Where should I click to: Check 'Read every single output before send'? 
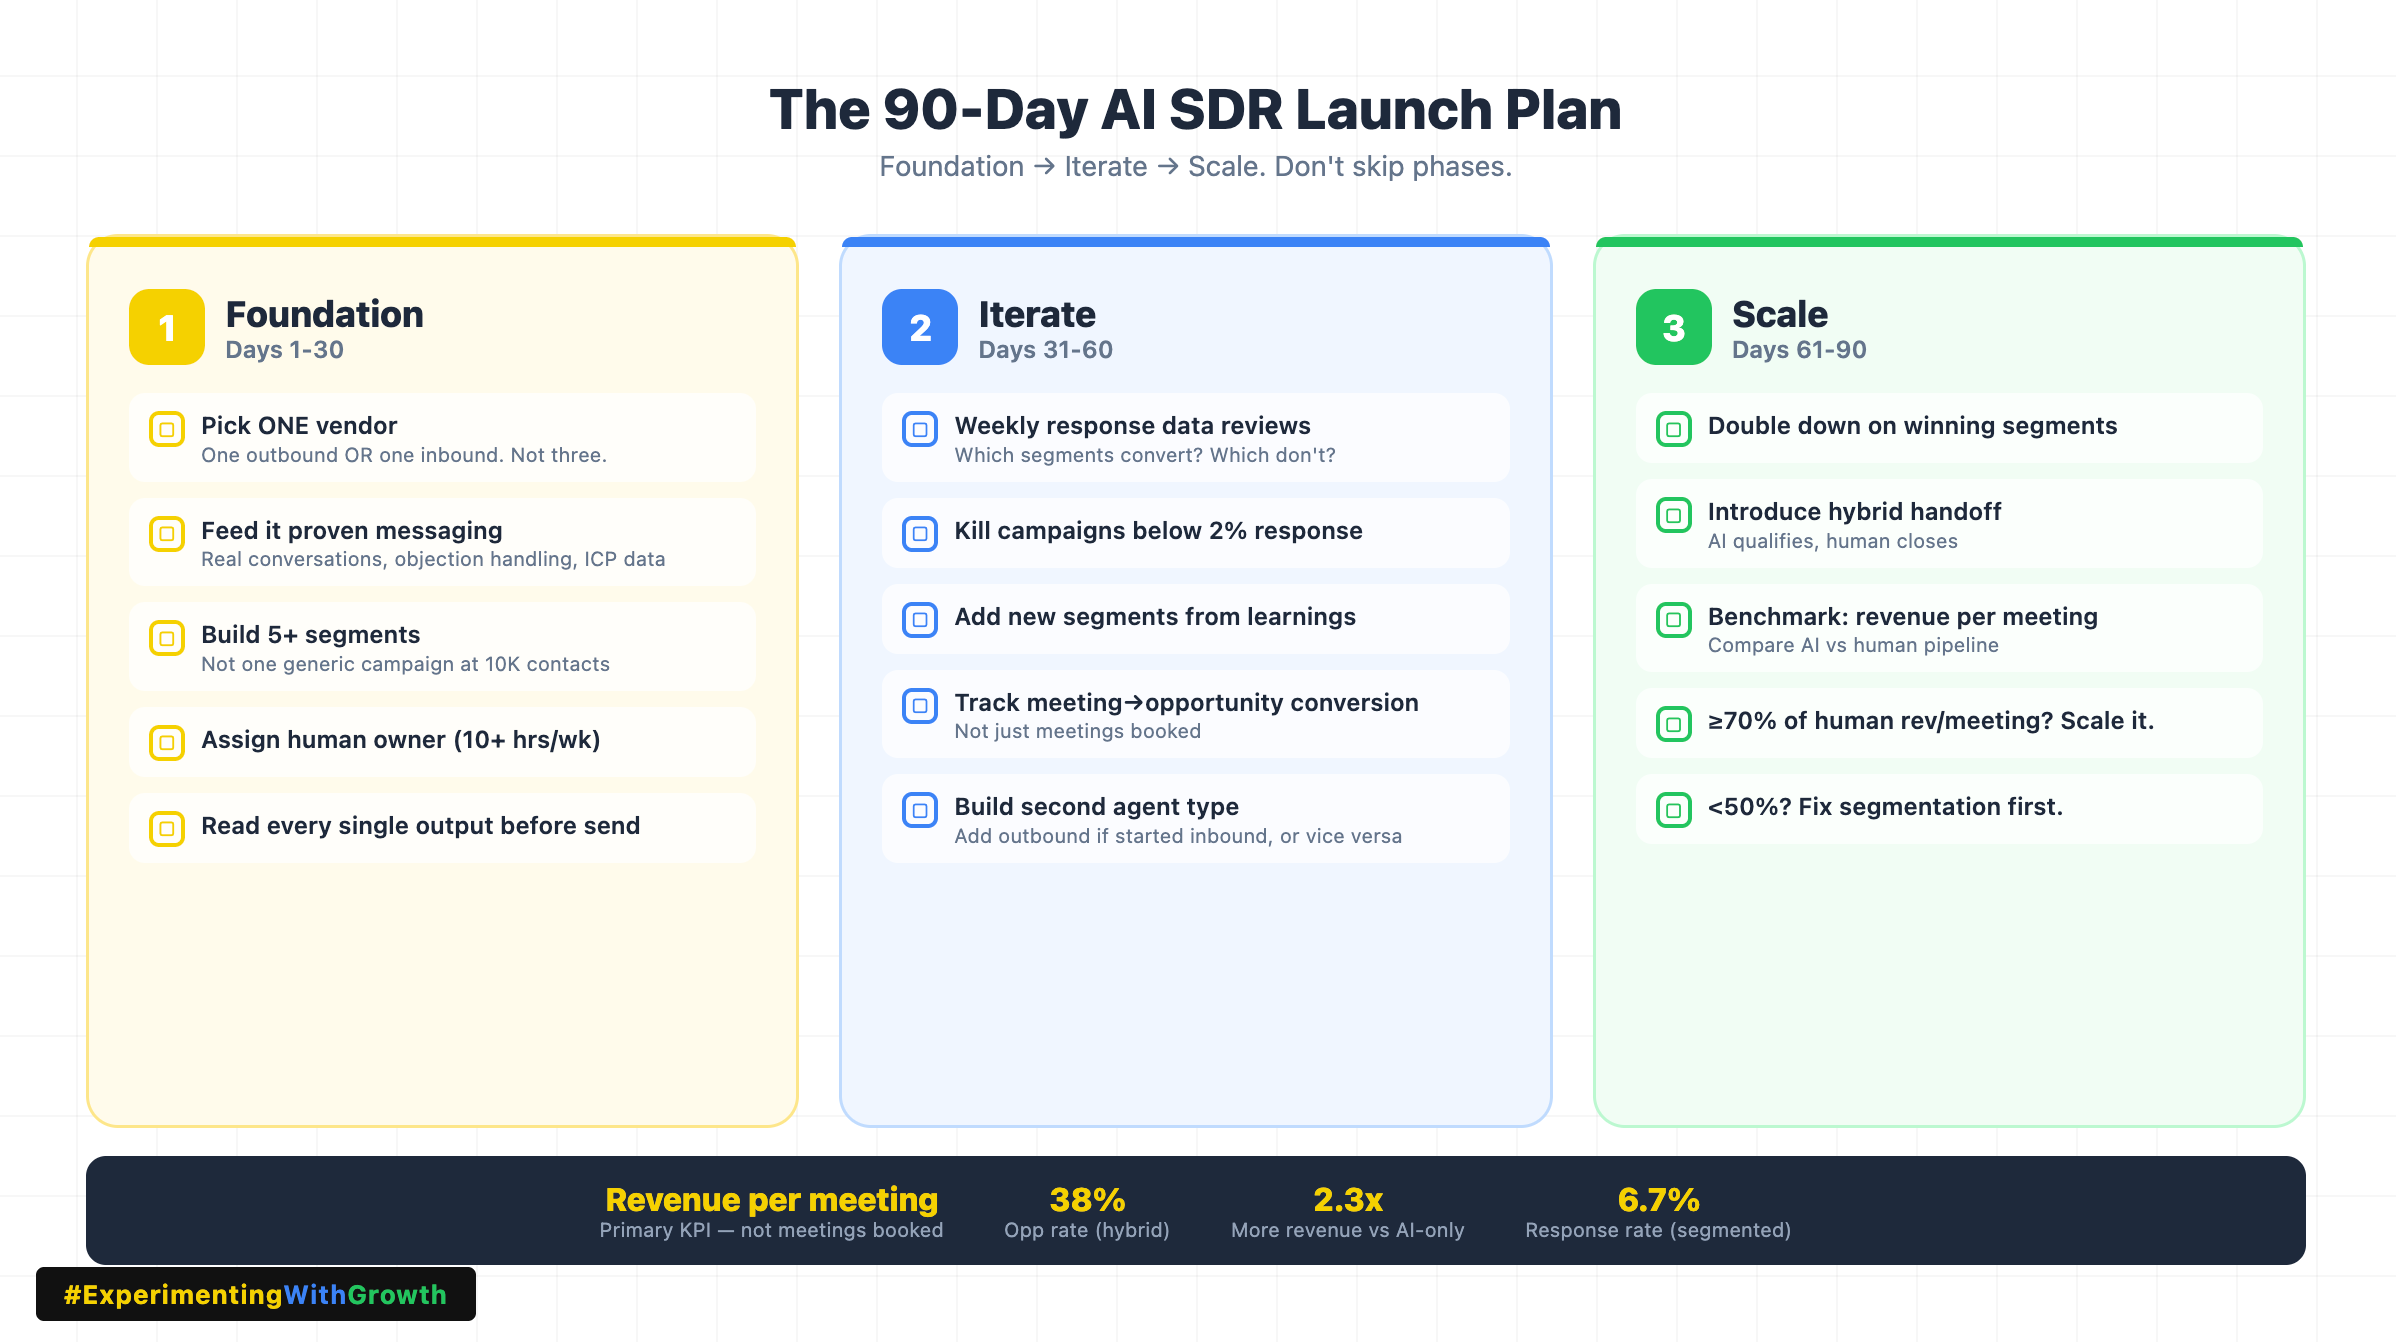[167, 828]
